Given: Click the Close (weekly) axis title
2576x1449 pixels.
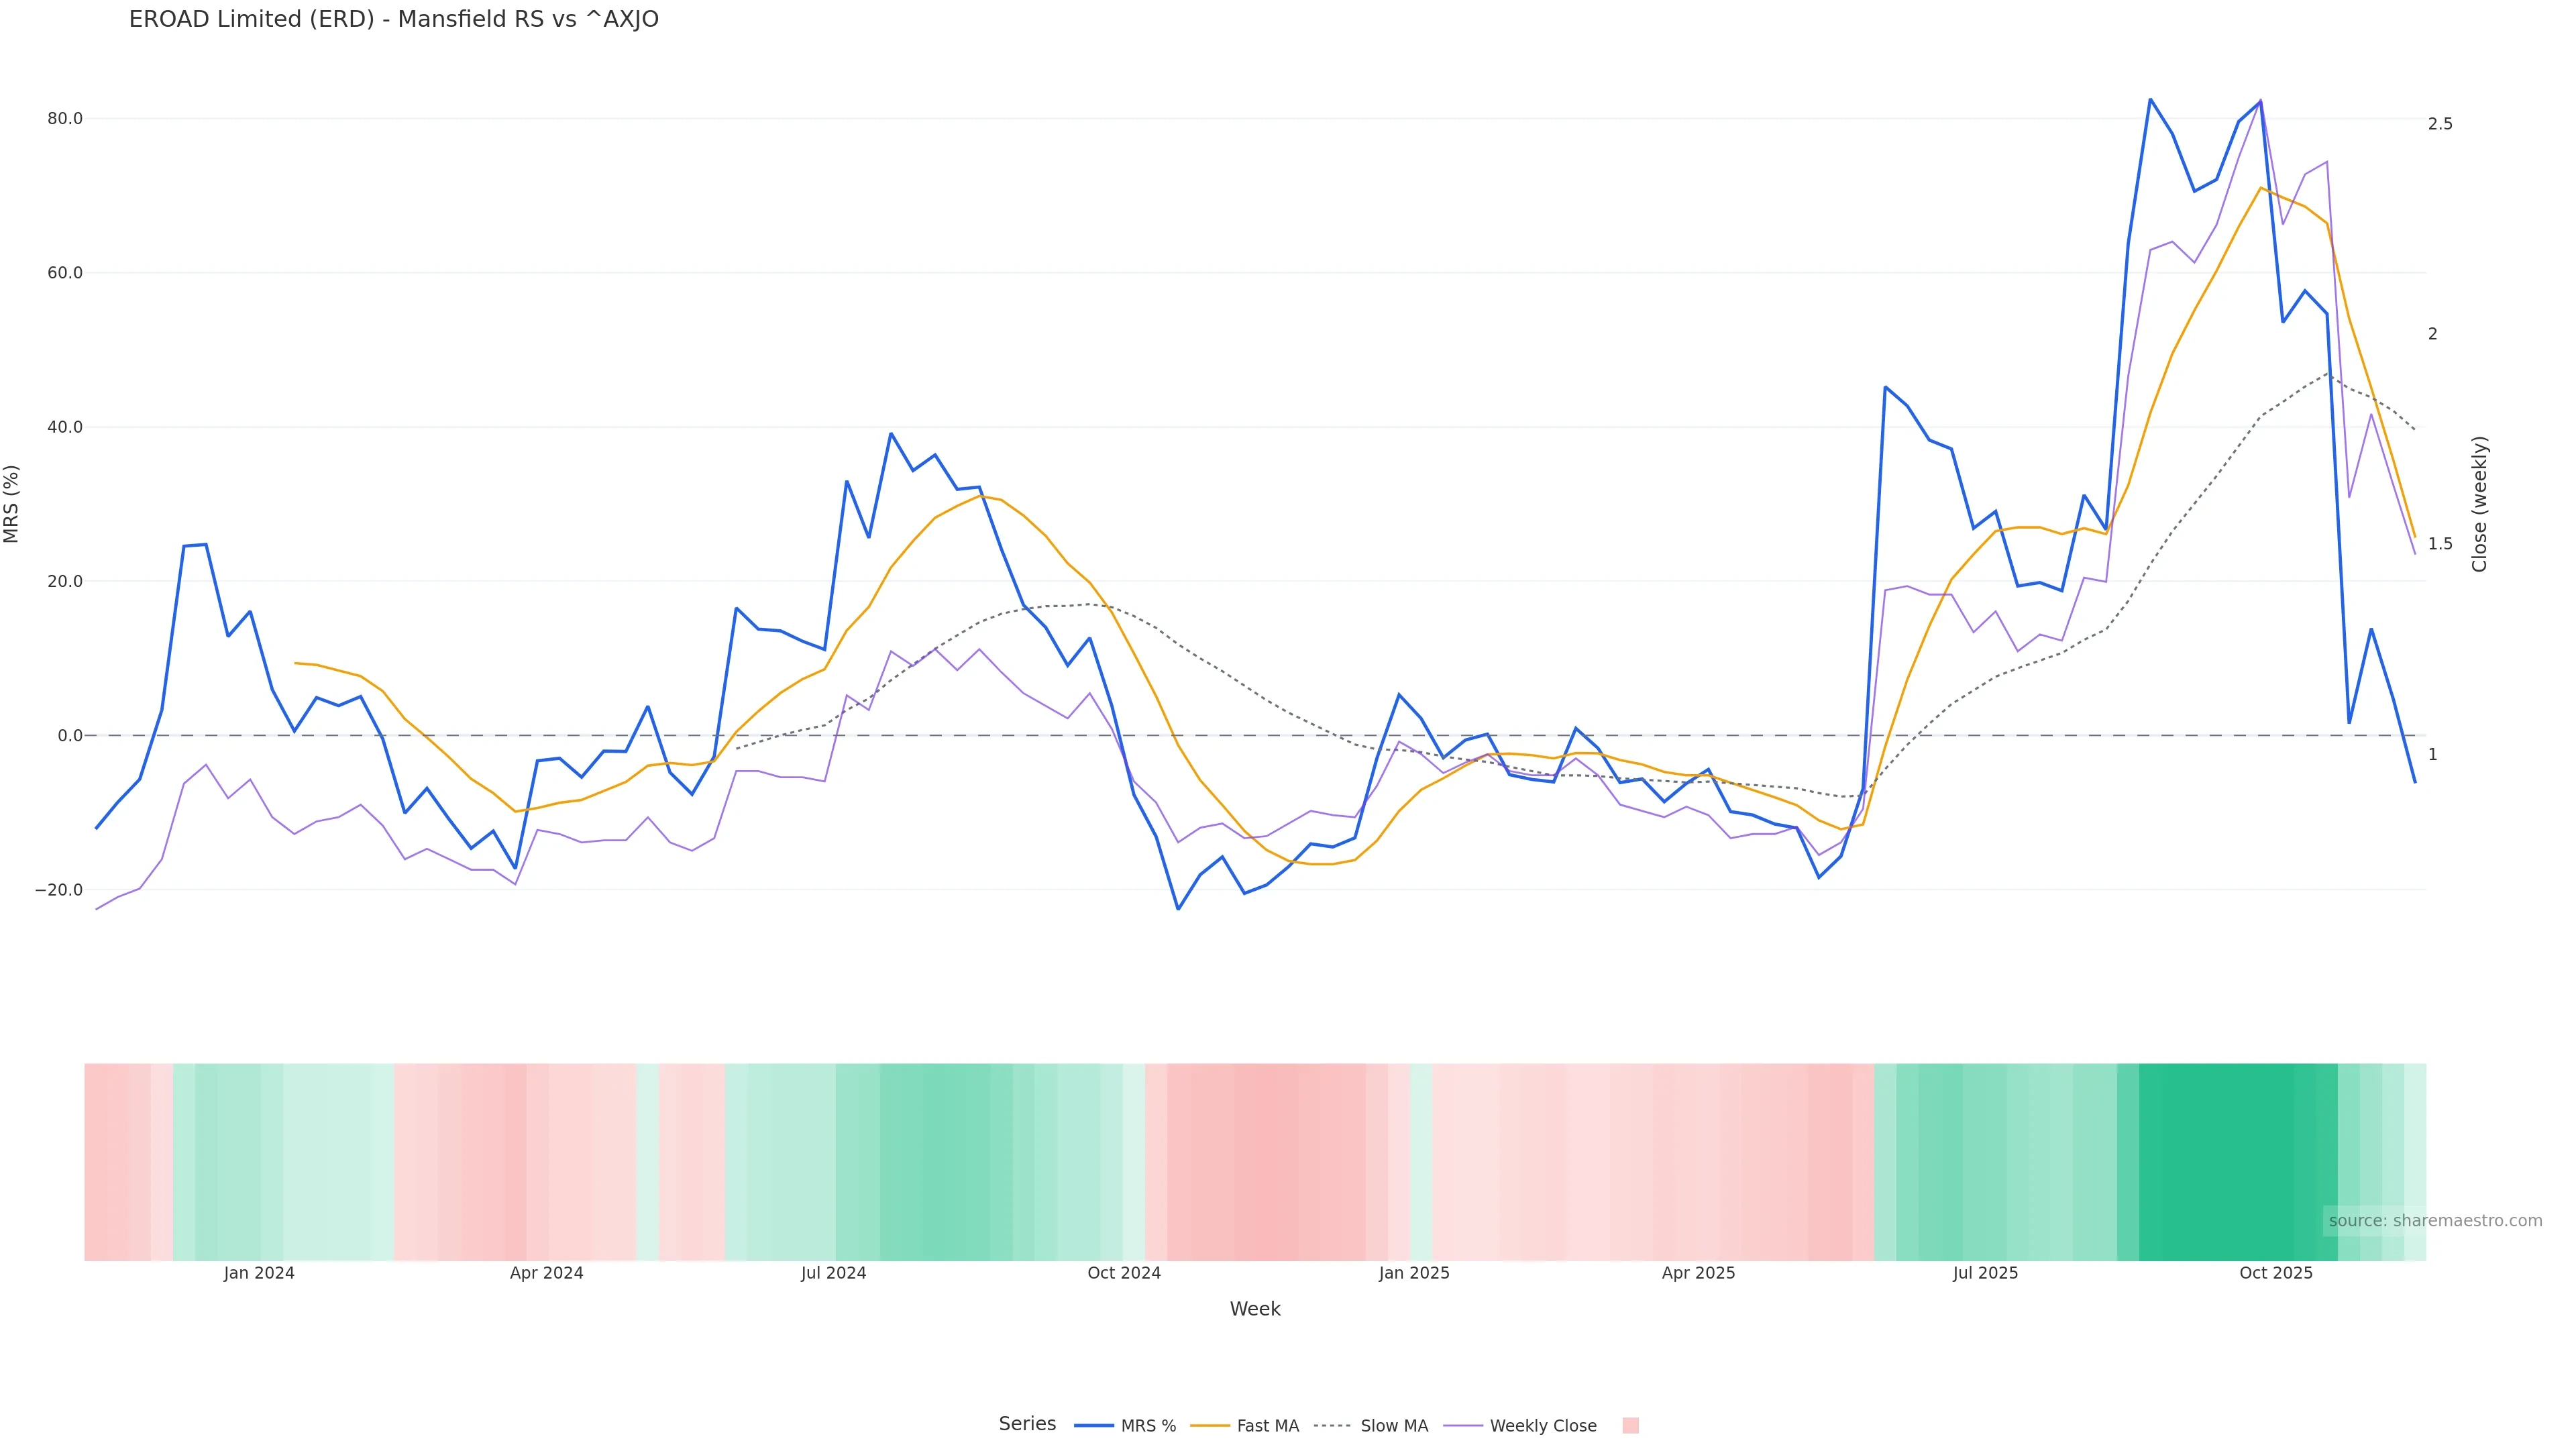Looking at the screenshot, I should click(x=2479, y=503).
